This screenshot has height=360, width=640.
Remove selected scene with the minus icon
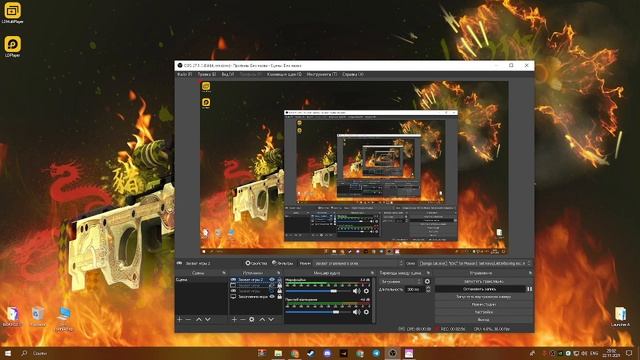(188, 319)
